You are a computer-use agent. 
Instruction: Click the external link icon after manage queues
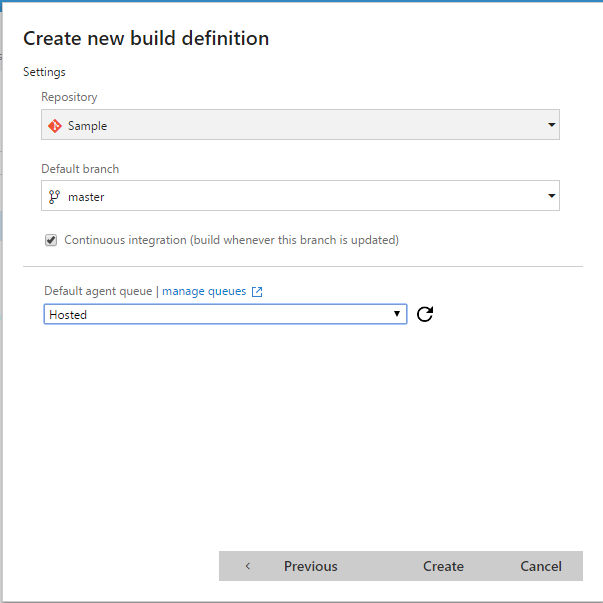coord(257,292)
